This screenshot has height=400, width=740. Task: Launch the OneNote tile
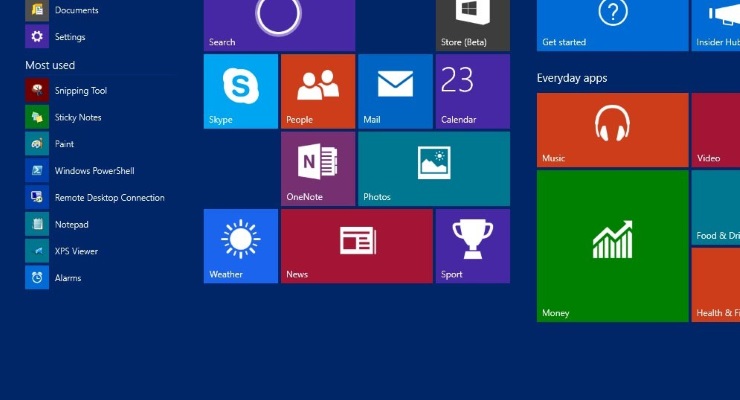click(x=317, y=168)
